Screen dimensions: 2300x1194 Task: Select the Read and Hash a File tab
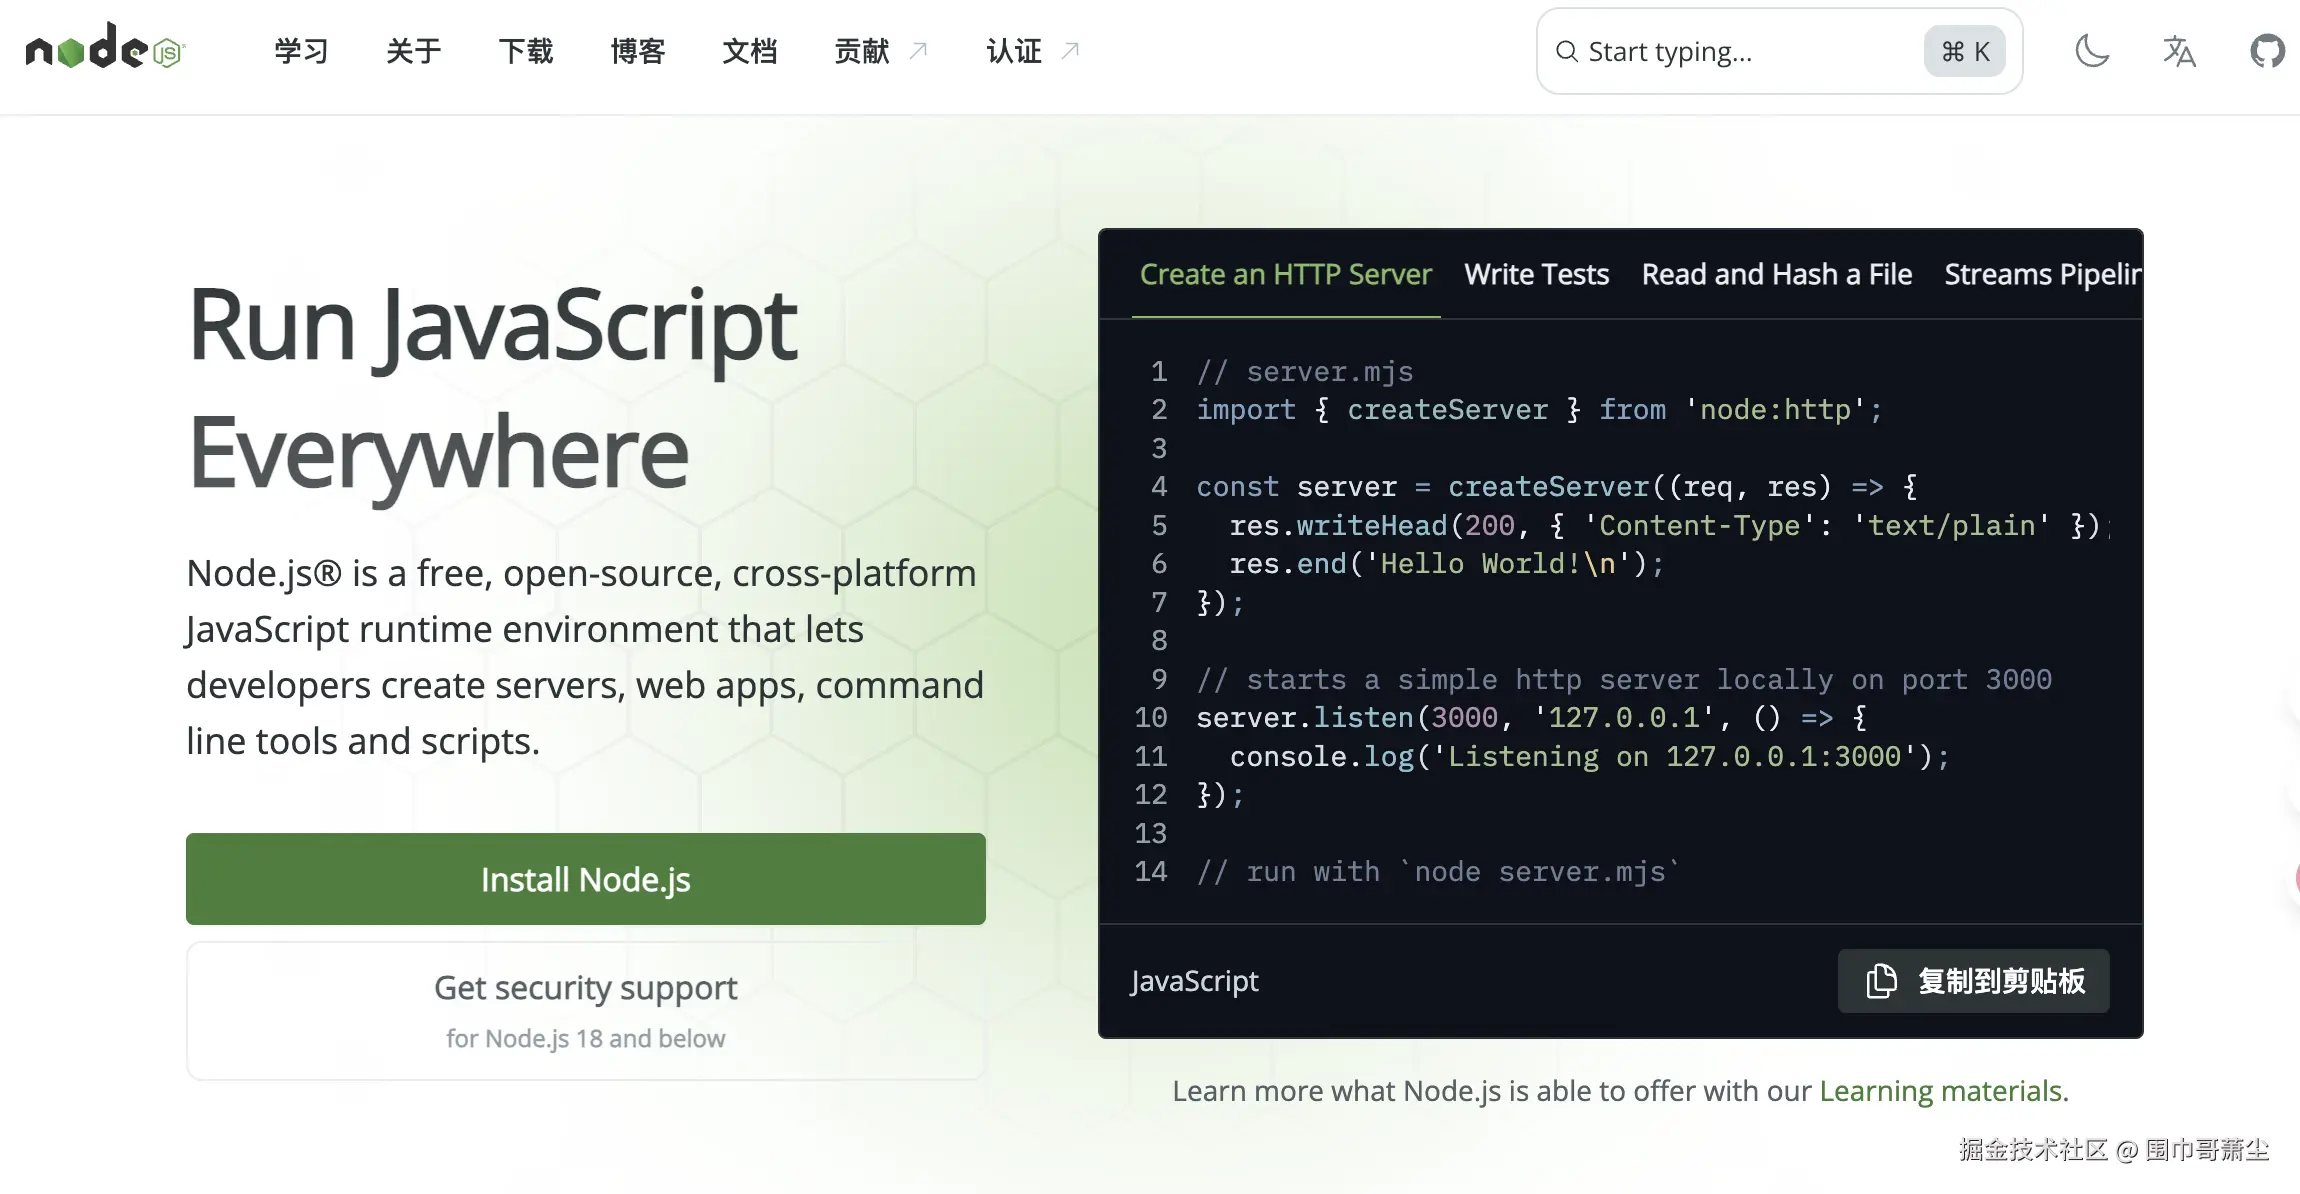[1776, 274]
